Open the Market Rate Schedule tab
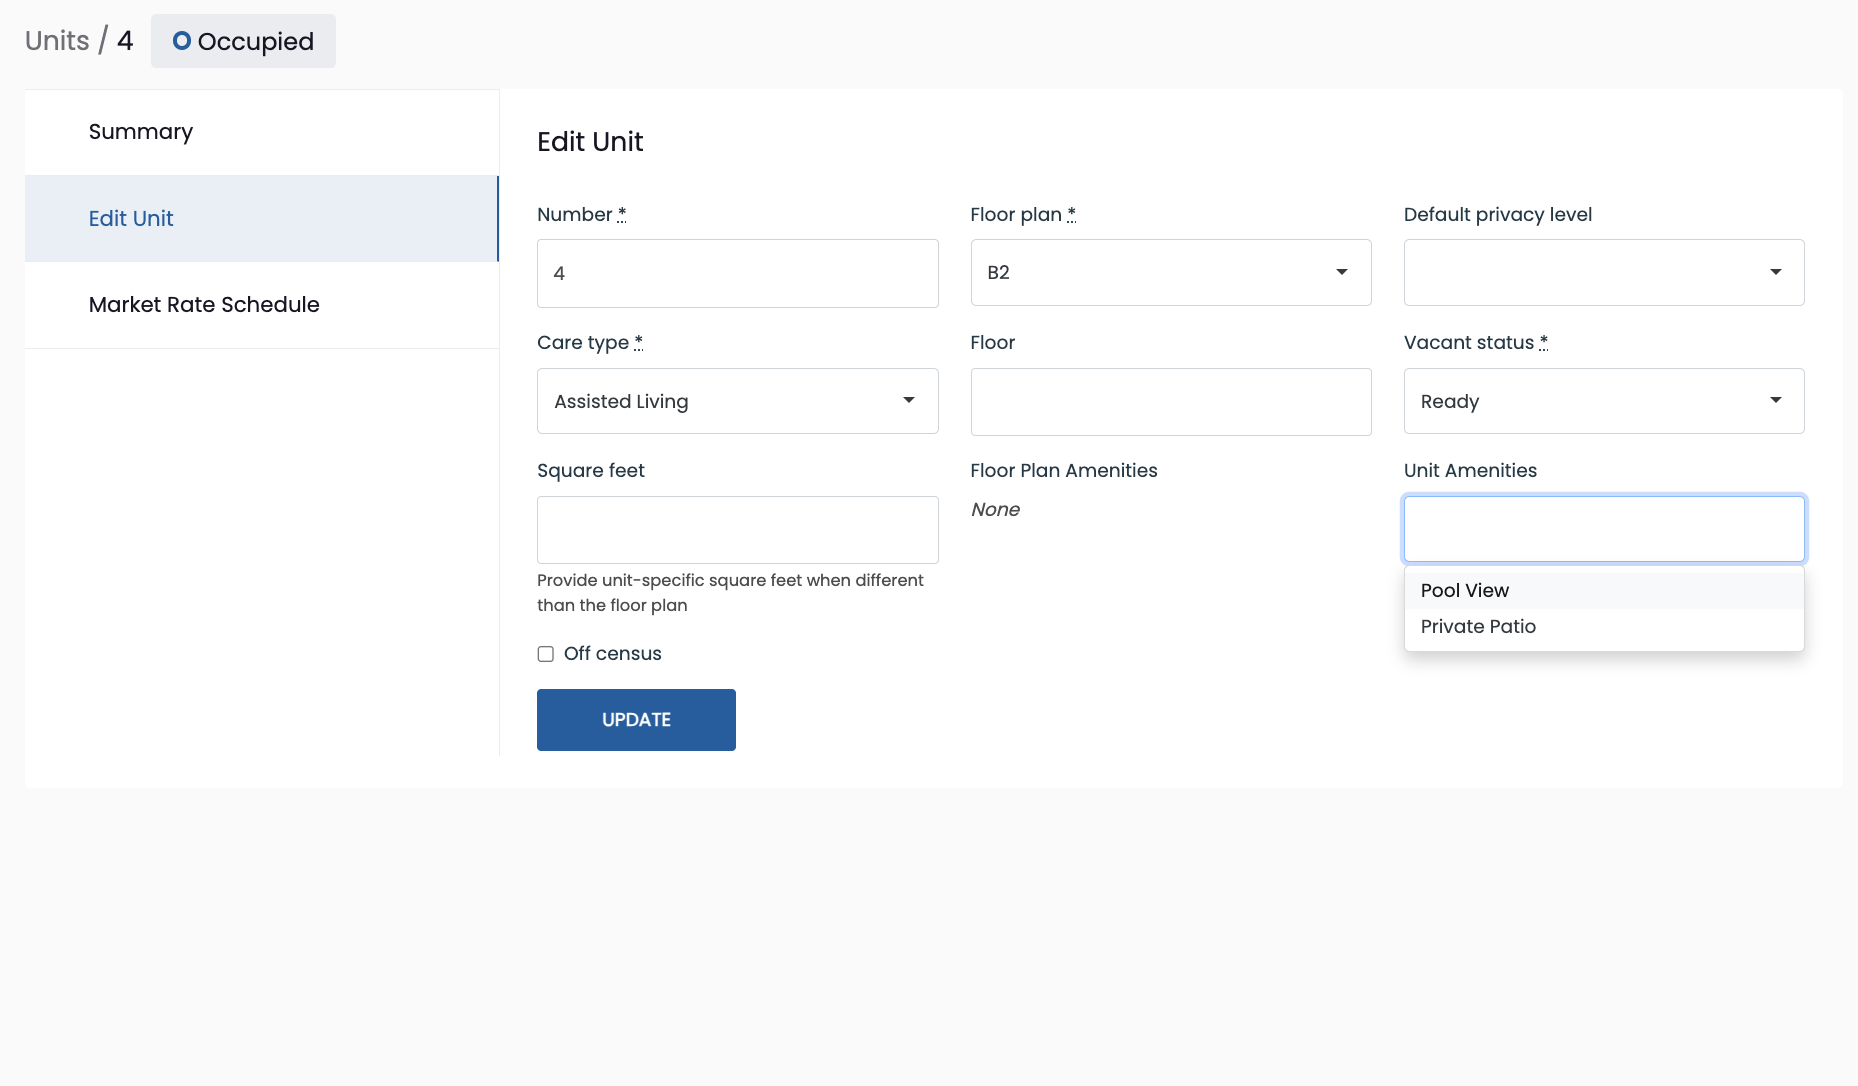This screenshot has width=1858, height=1086. (262, 305)
